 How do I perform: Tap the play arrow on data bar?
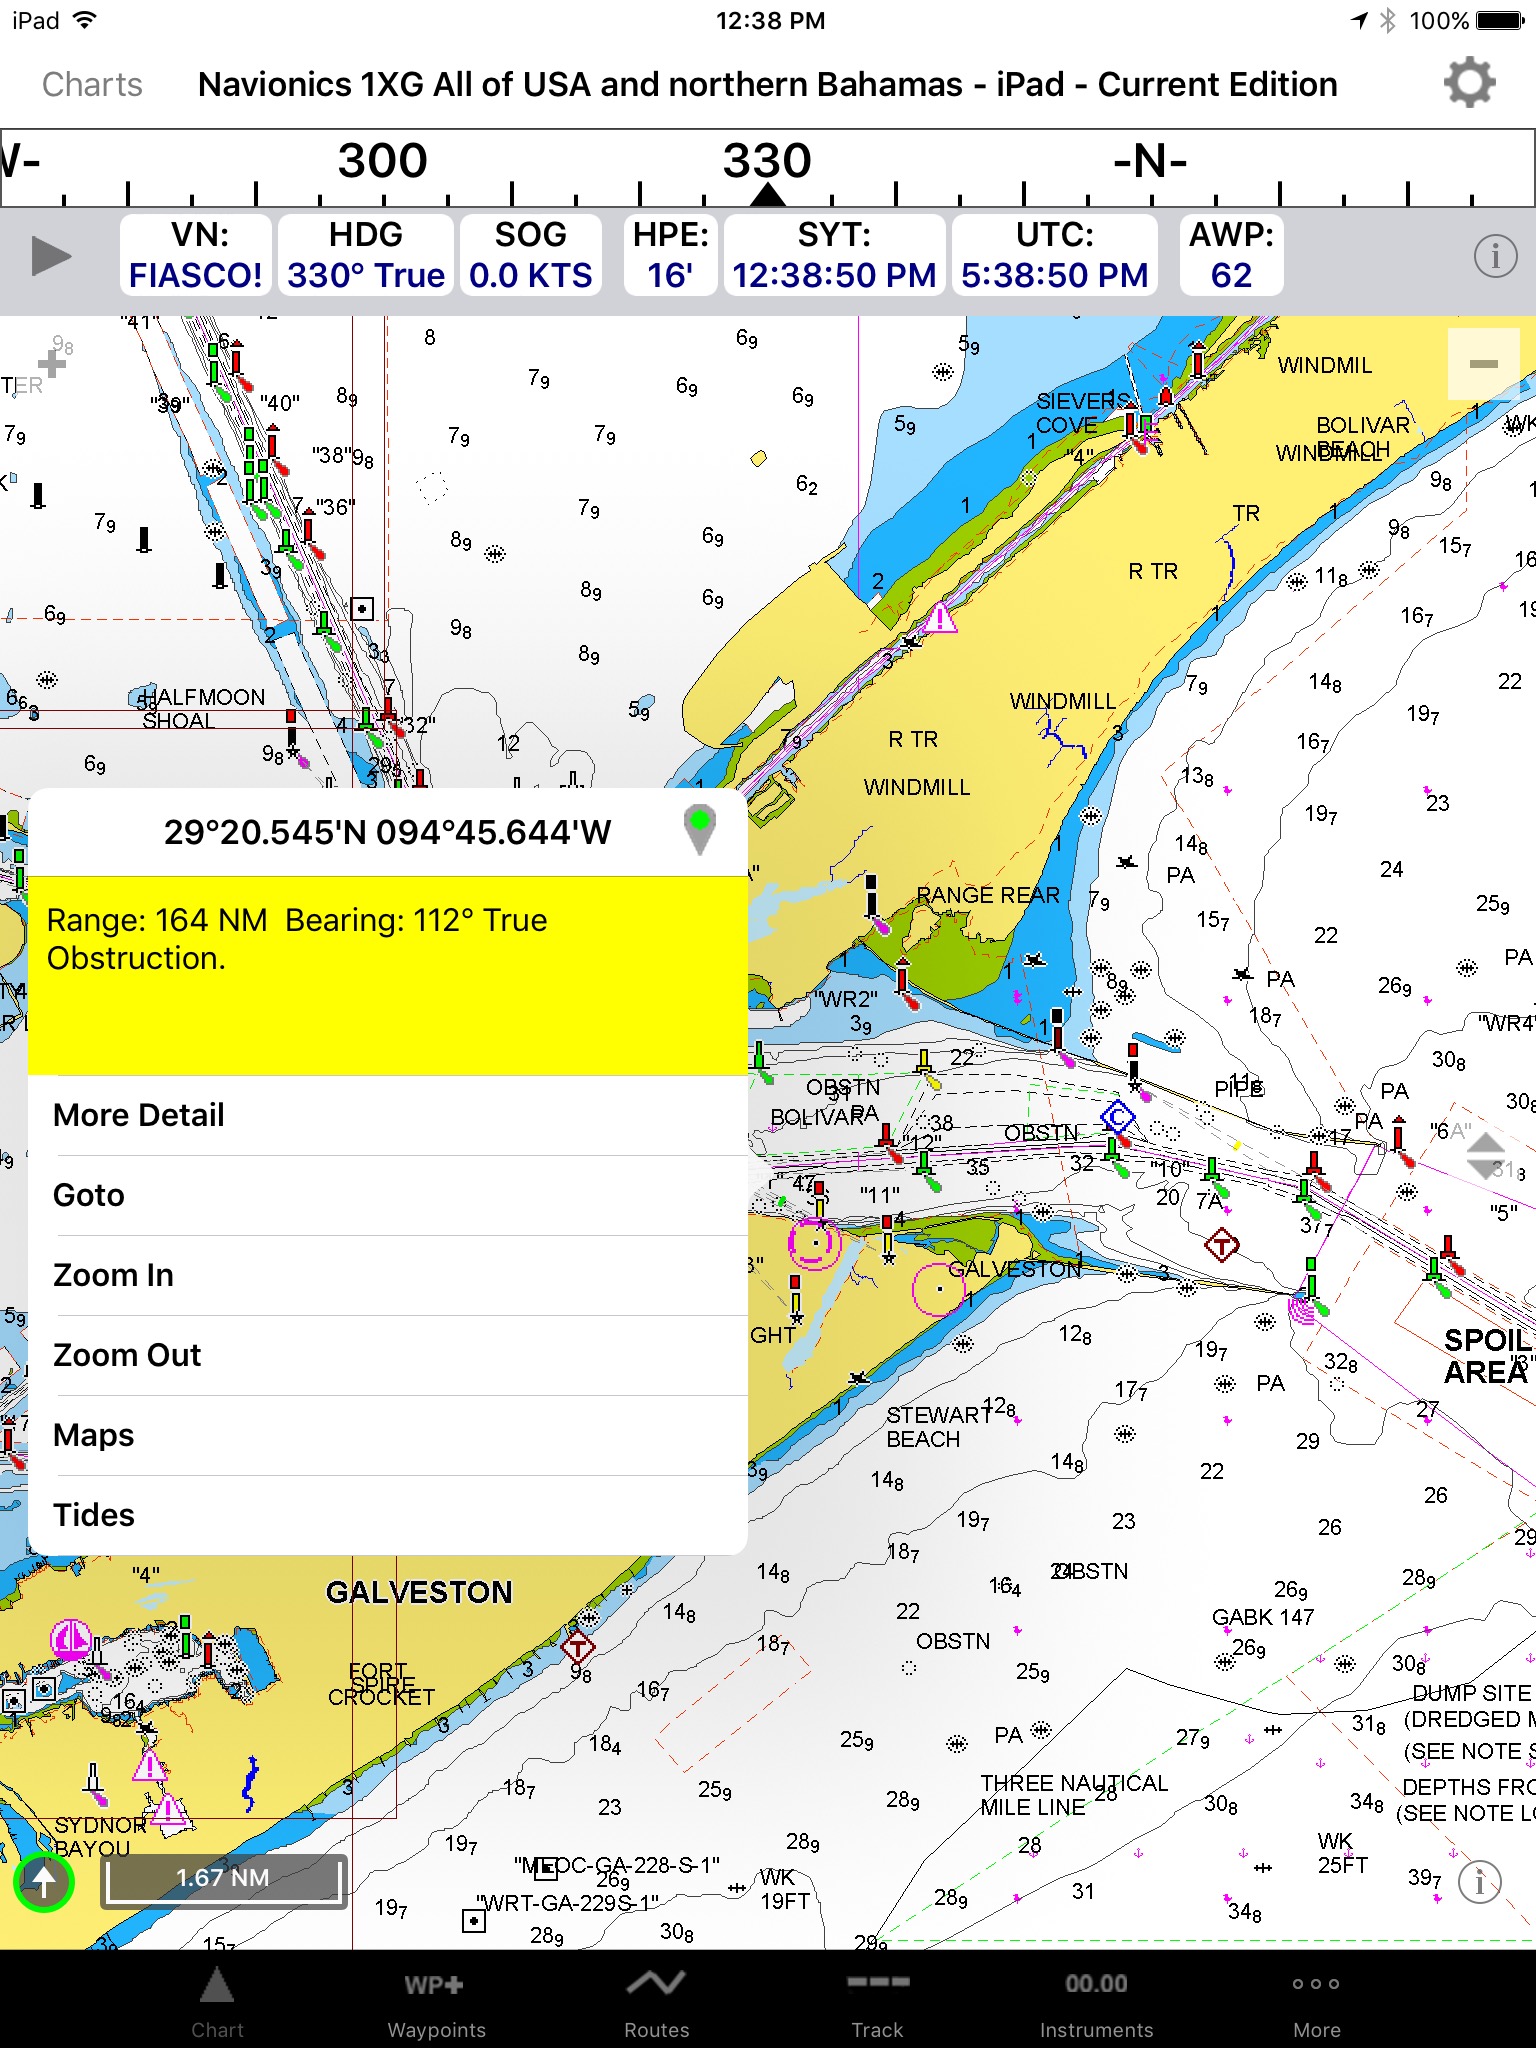coord(51,256)
